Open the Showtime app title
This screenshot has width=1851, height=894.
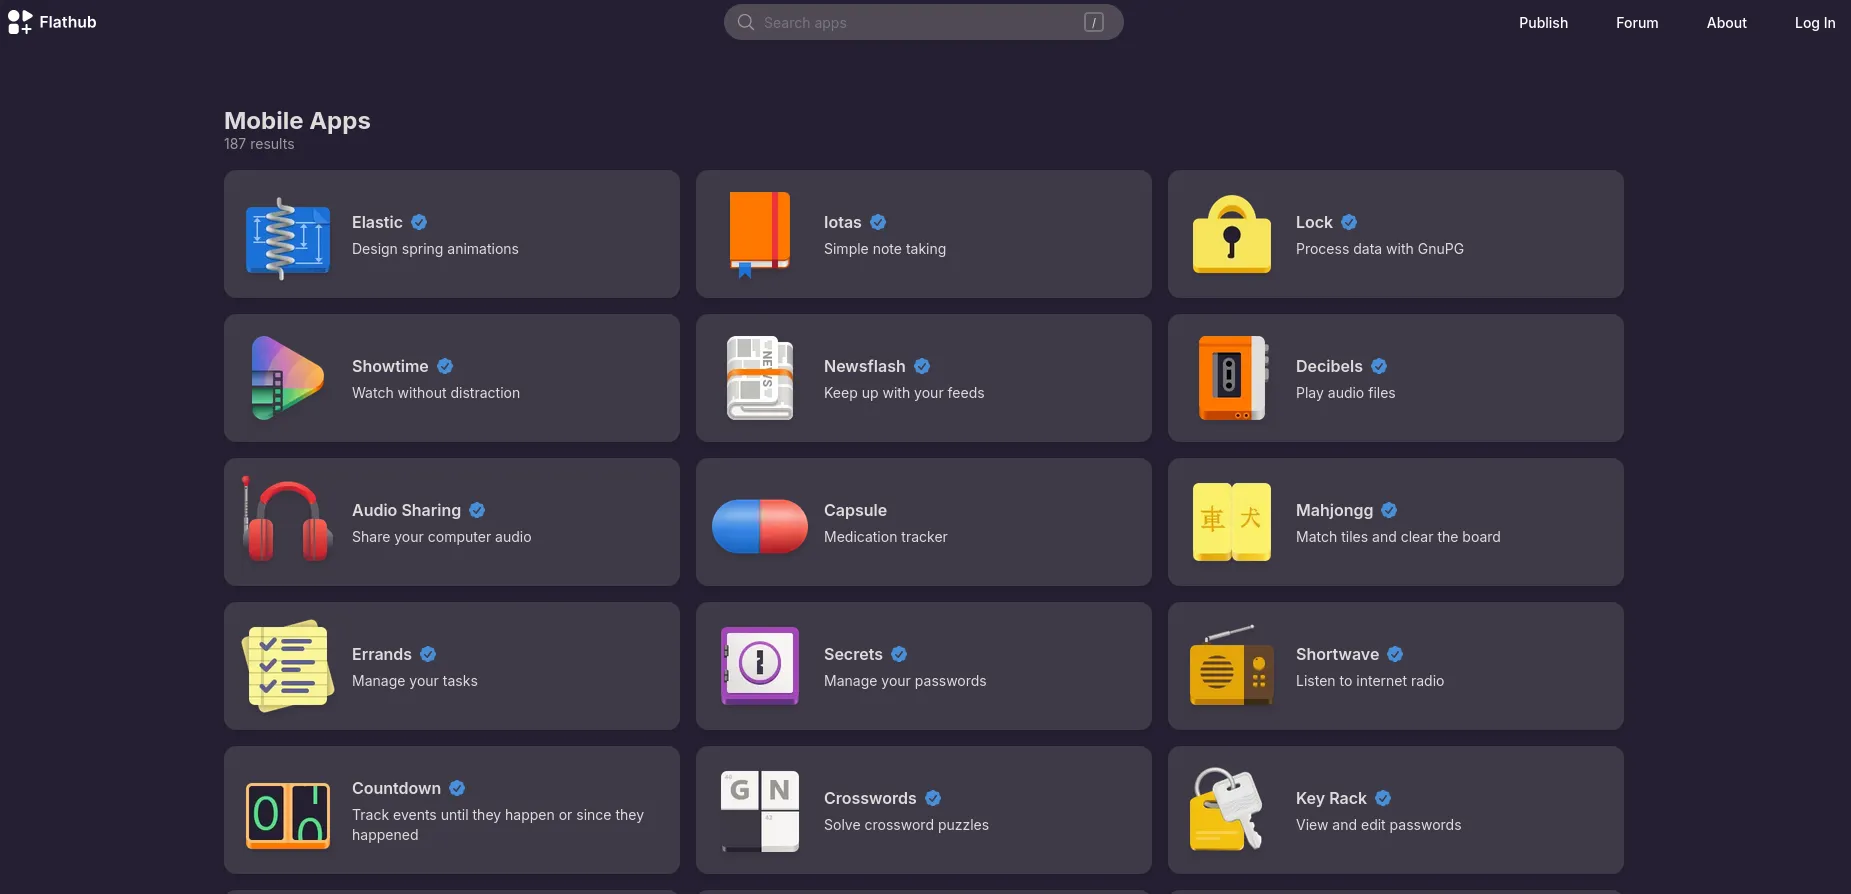tap(390, 366)
